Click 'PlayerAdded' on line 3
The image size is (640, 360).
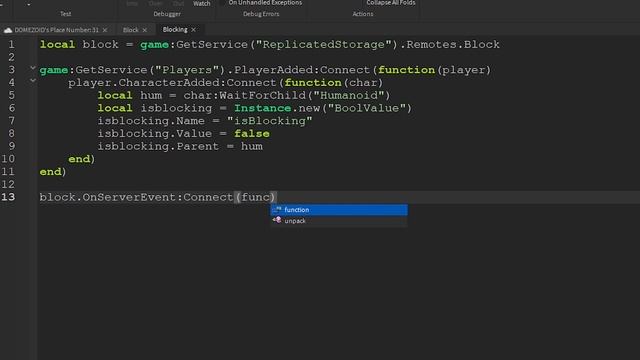273,70
